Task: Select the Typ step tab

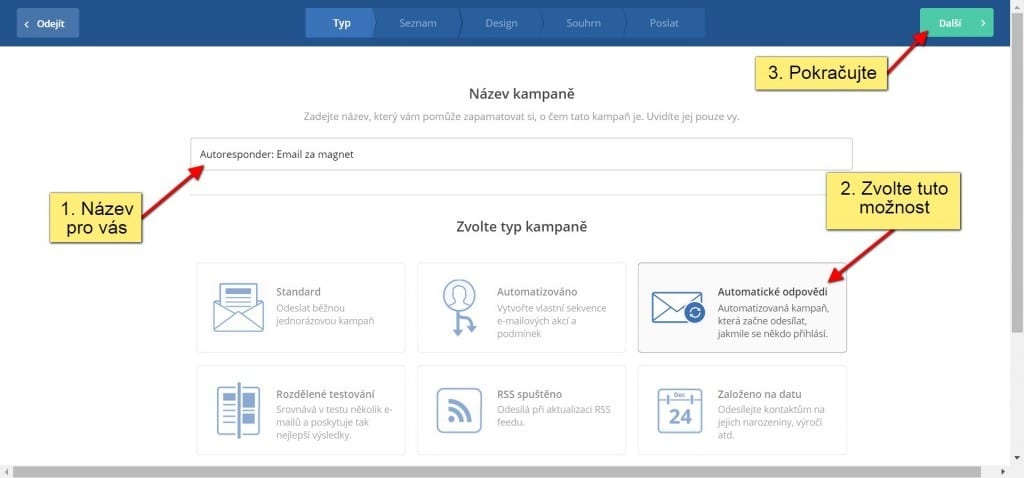Action: coord(341,22)
